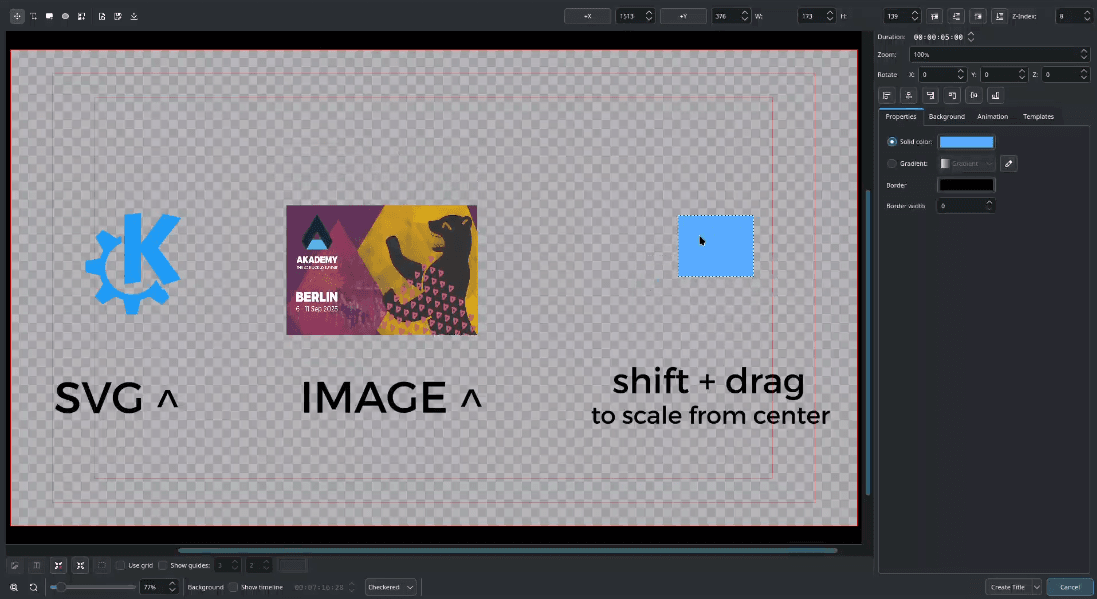Open the Create Title dropdown arrow
The image size is (1097, 599).
[x=1036, y=587]
